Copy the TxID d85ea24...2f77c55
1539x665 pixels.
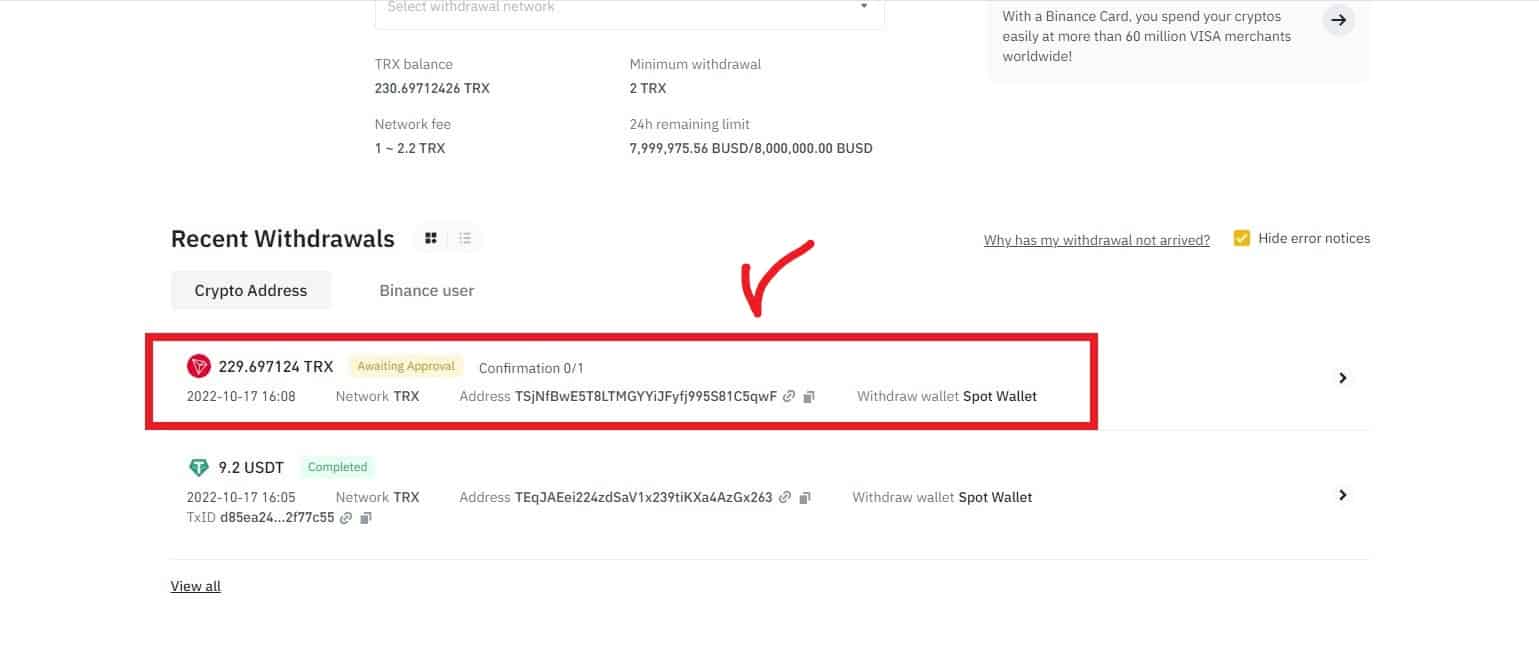(366, 518)
